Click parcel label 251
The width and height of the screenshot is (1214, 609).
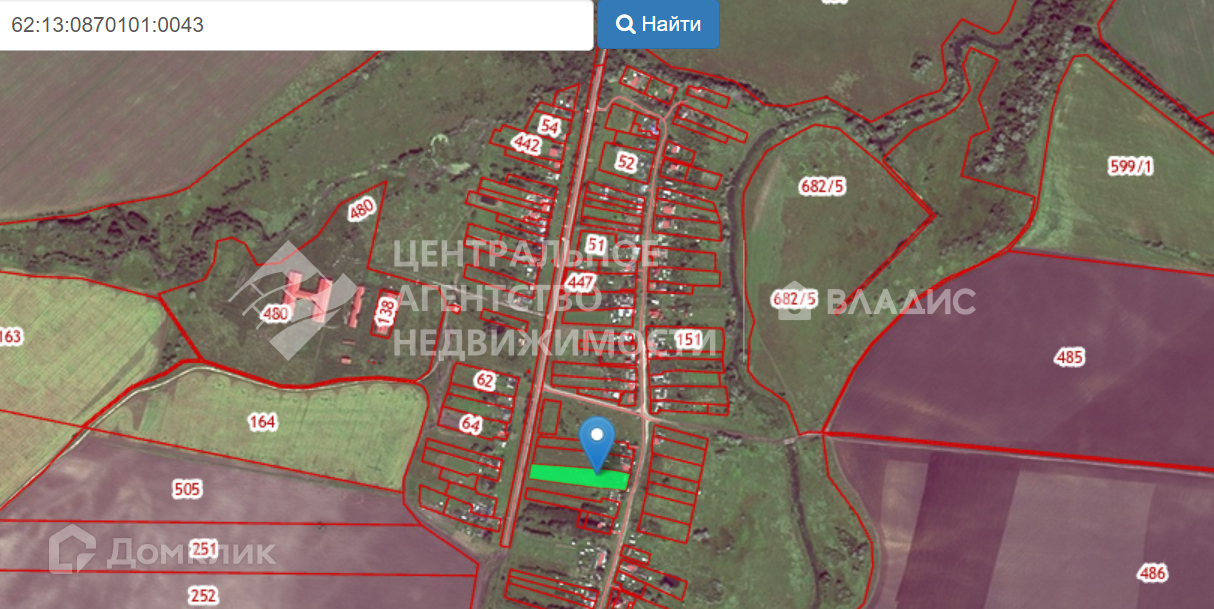pos(204,549)
